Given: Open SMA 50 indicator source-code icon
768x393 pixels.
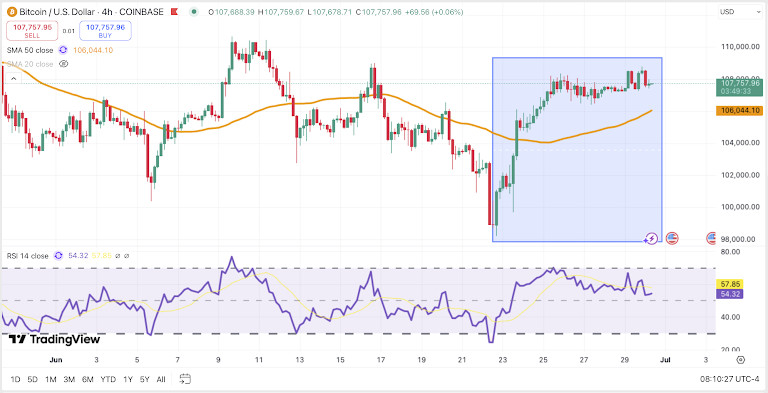Looking at the screenshot, I should (x=63, y=50).
